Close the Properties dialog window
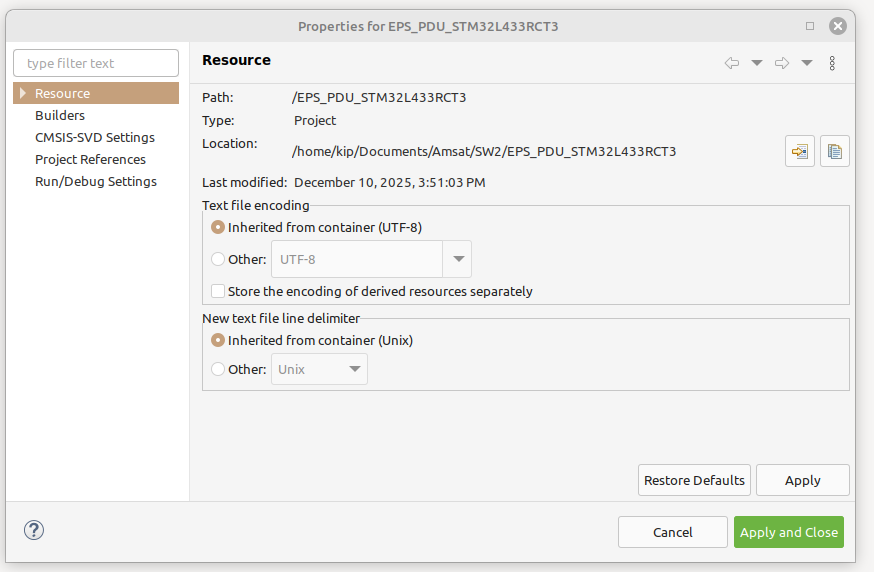 point(838,26)
